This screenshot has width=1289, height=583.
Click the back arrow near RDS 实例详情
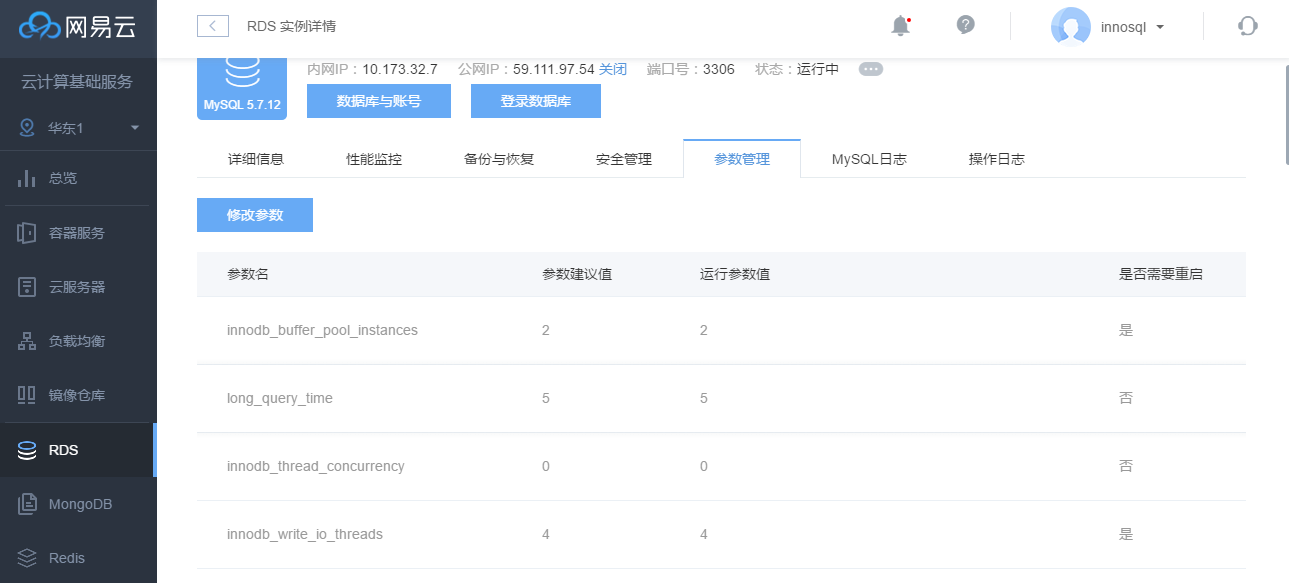click(211, 27)
